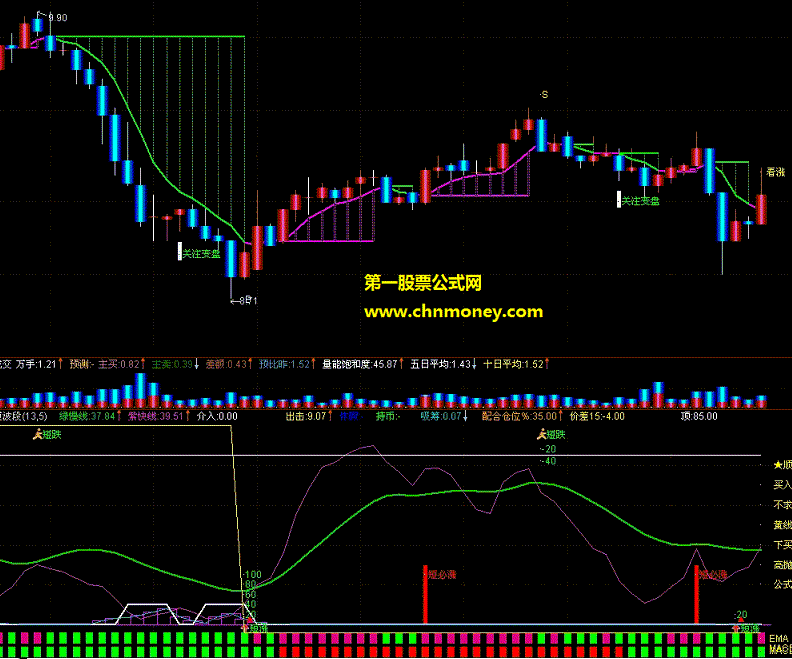Click the 100 scale label in the indicator
Viewport: 792px width, 659px height.
252,575
